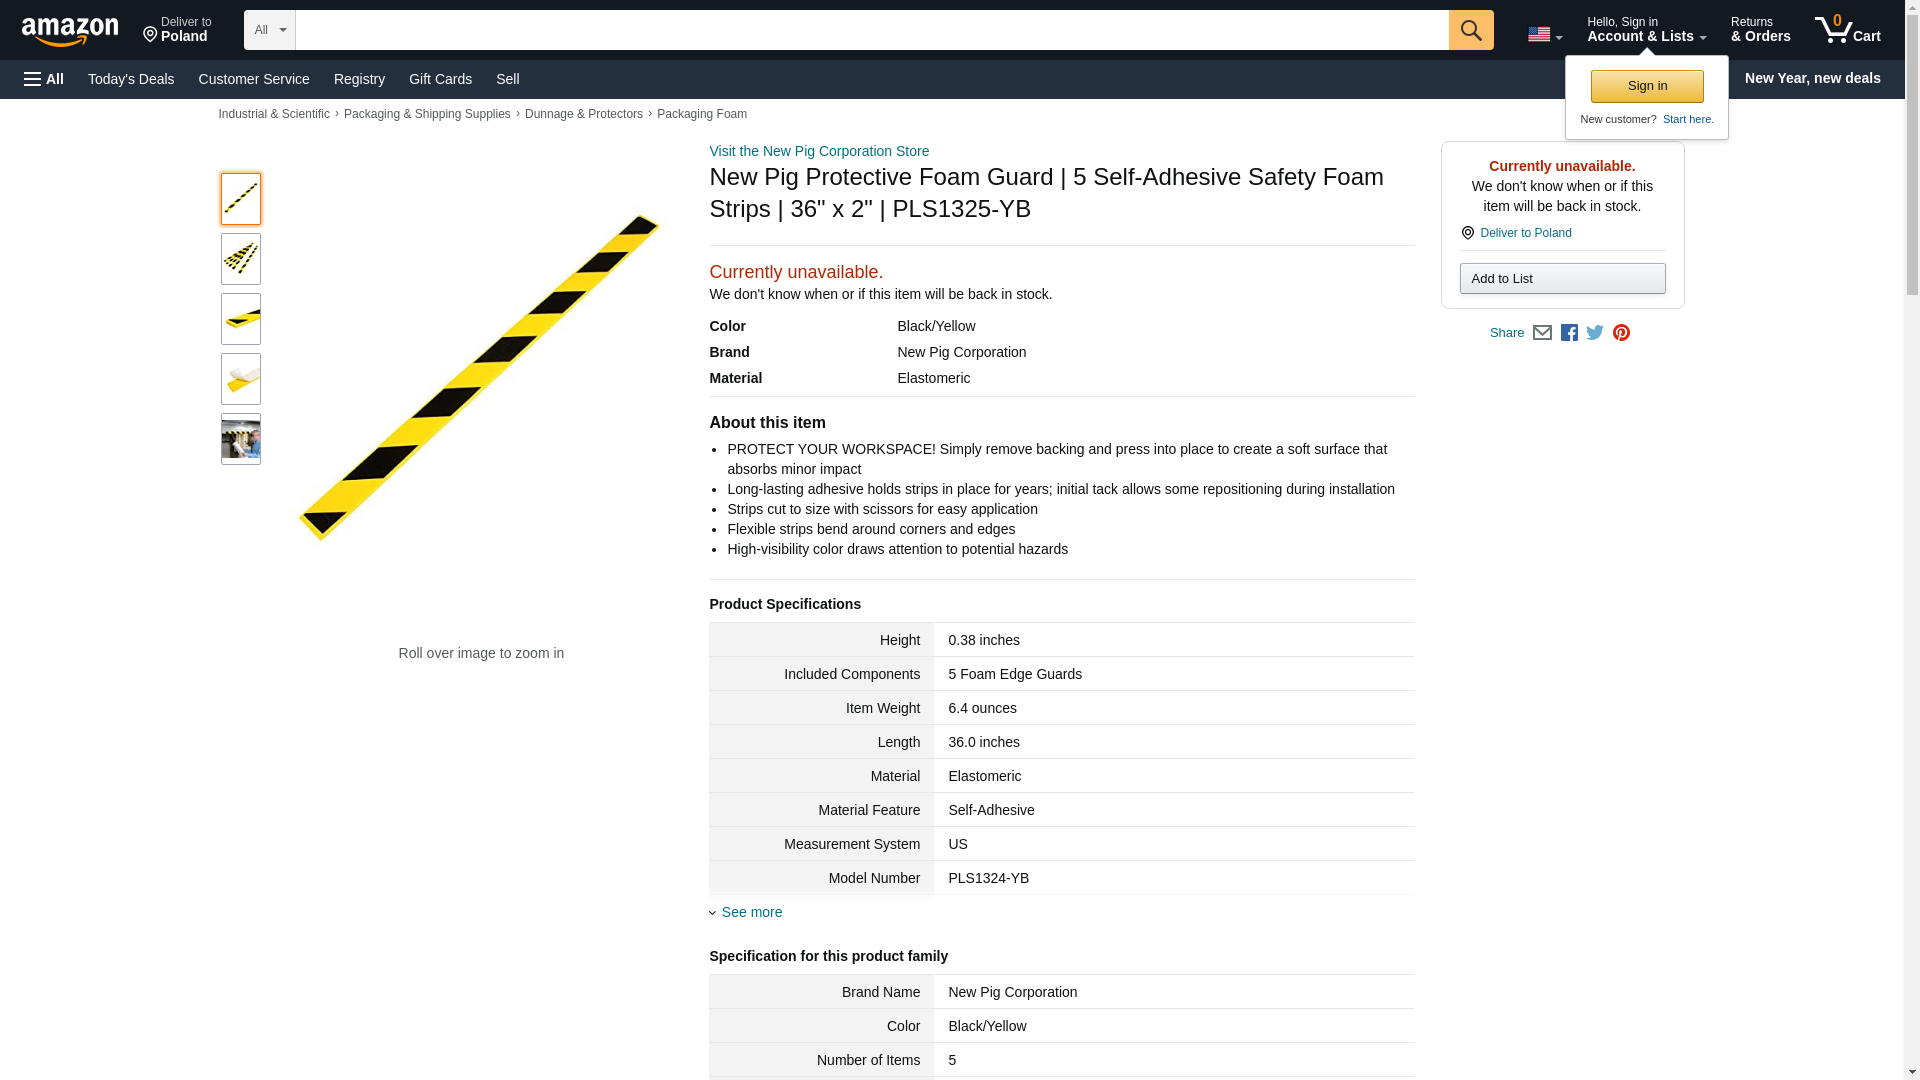This screenshot has height=1080, width=1920.
Task: Share the product on Pinterest
Action: pos(1621,333)
